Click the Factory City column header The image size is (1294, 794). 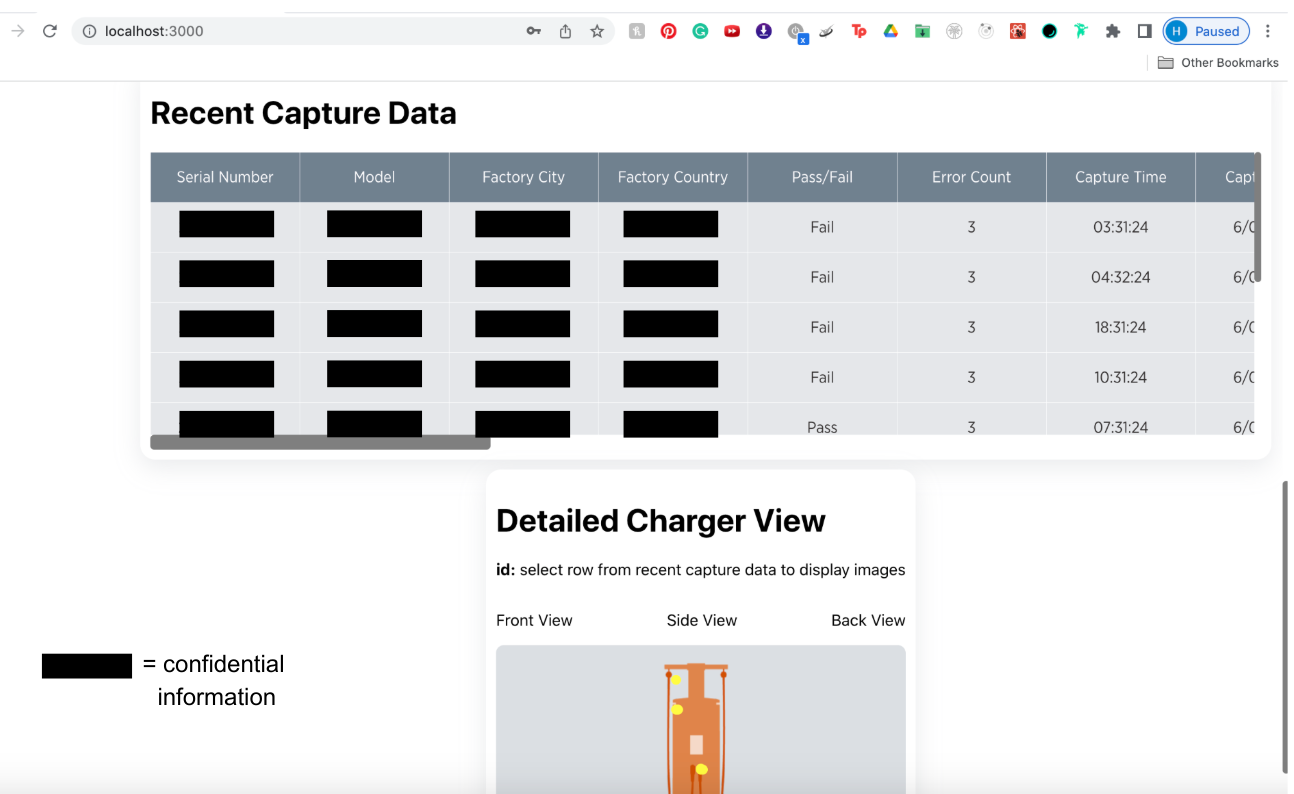point(523,177)
